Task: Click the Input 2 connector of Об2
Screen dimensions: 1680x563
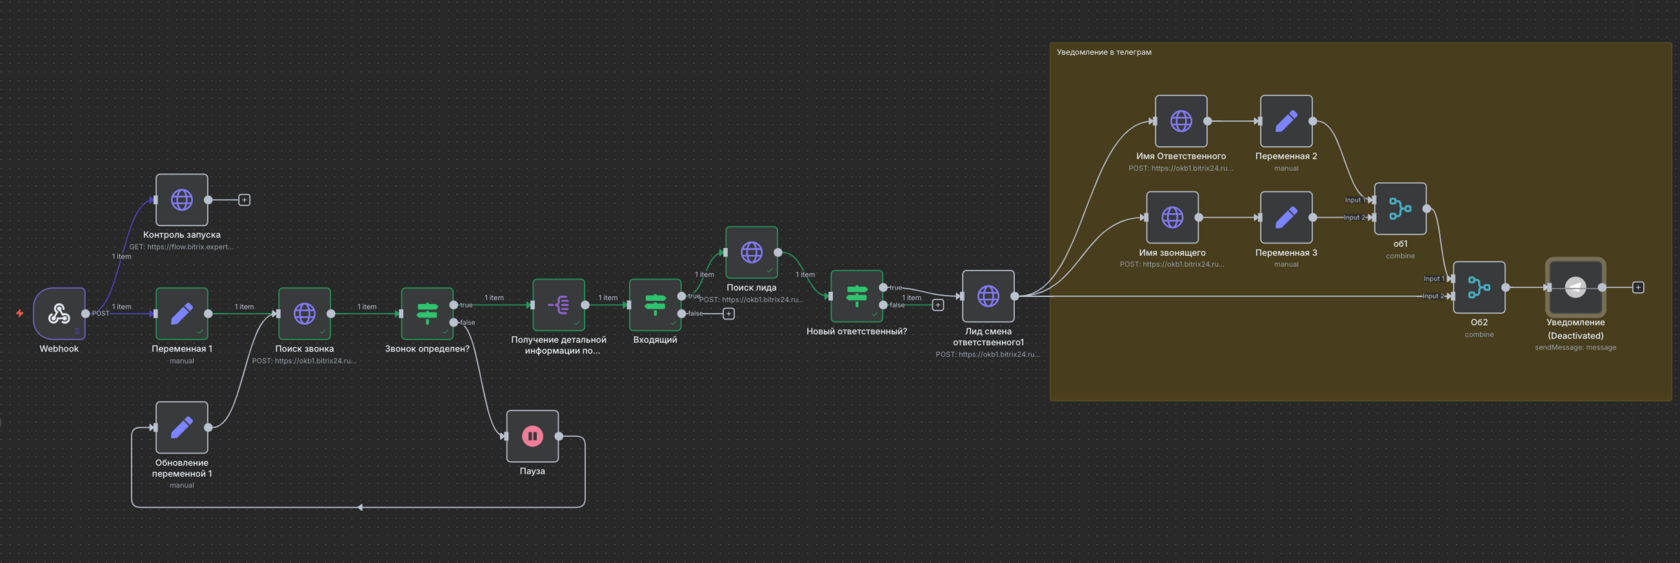Action: (x=1451, y=296)
